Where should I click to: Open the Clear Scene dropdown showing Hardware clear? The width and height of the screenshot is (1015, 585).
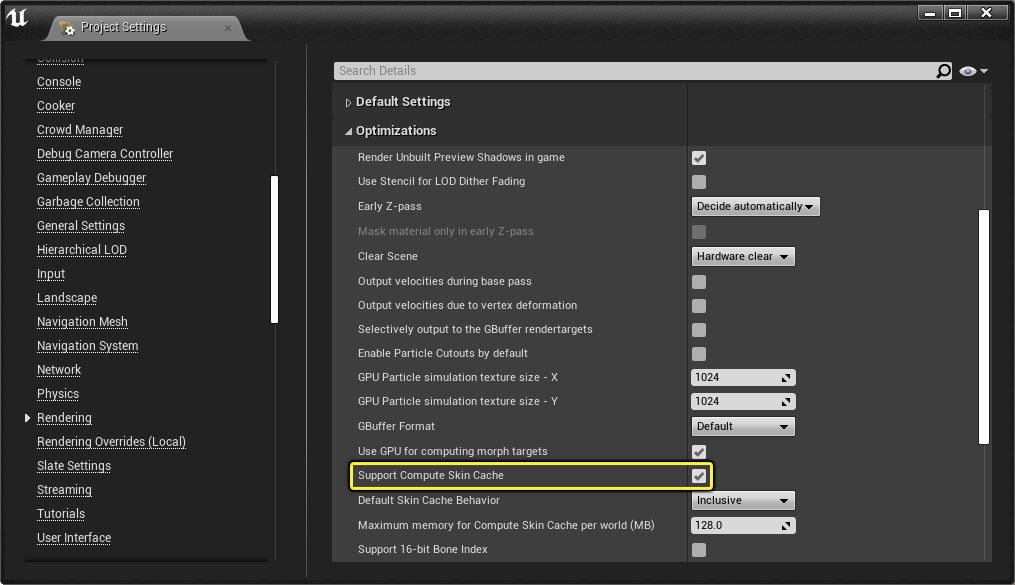pyautogui.click(x=743, y=256)
